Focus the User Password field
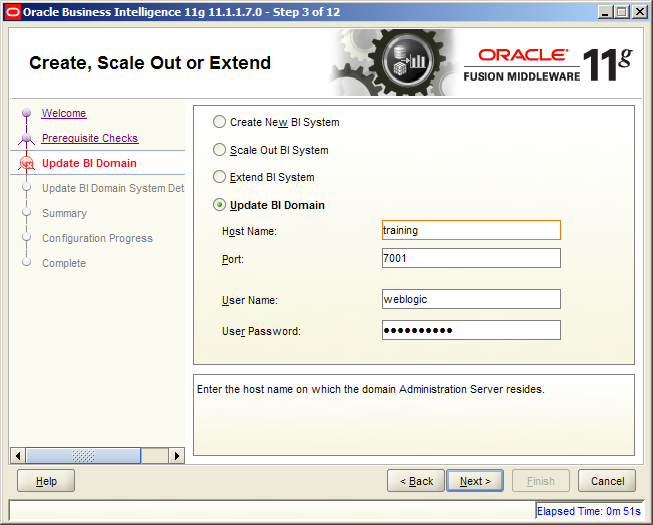This screenshot has width=653, height=525. (471, 330)
